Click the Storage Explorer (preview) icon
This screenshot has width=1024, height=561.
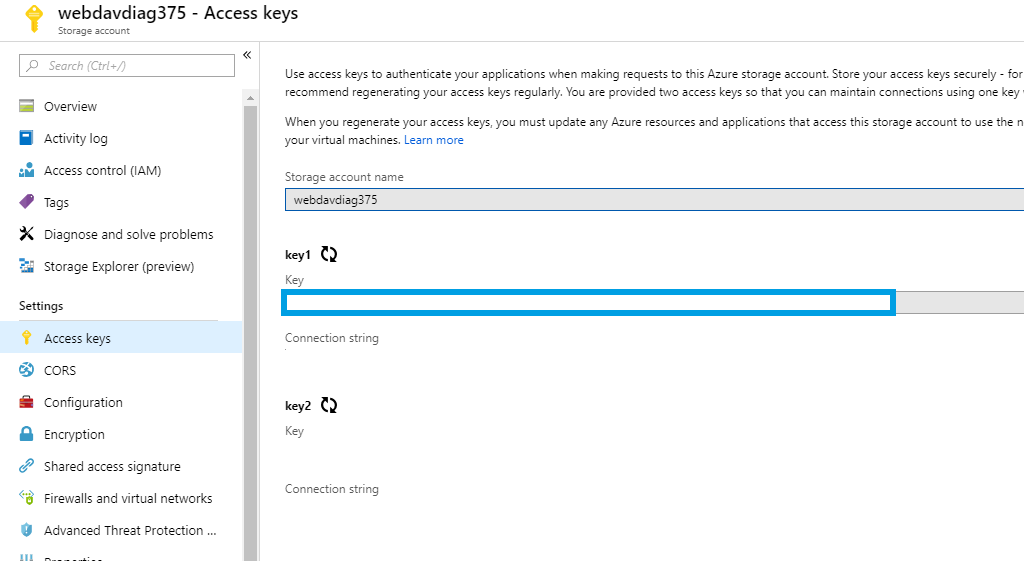[x=27, y=267]
